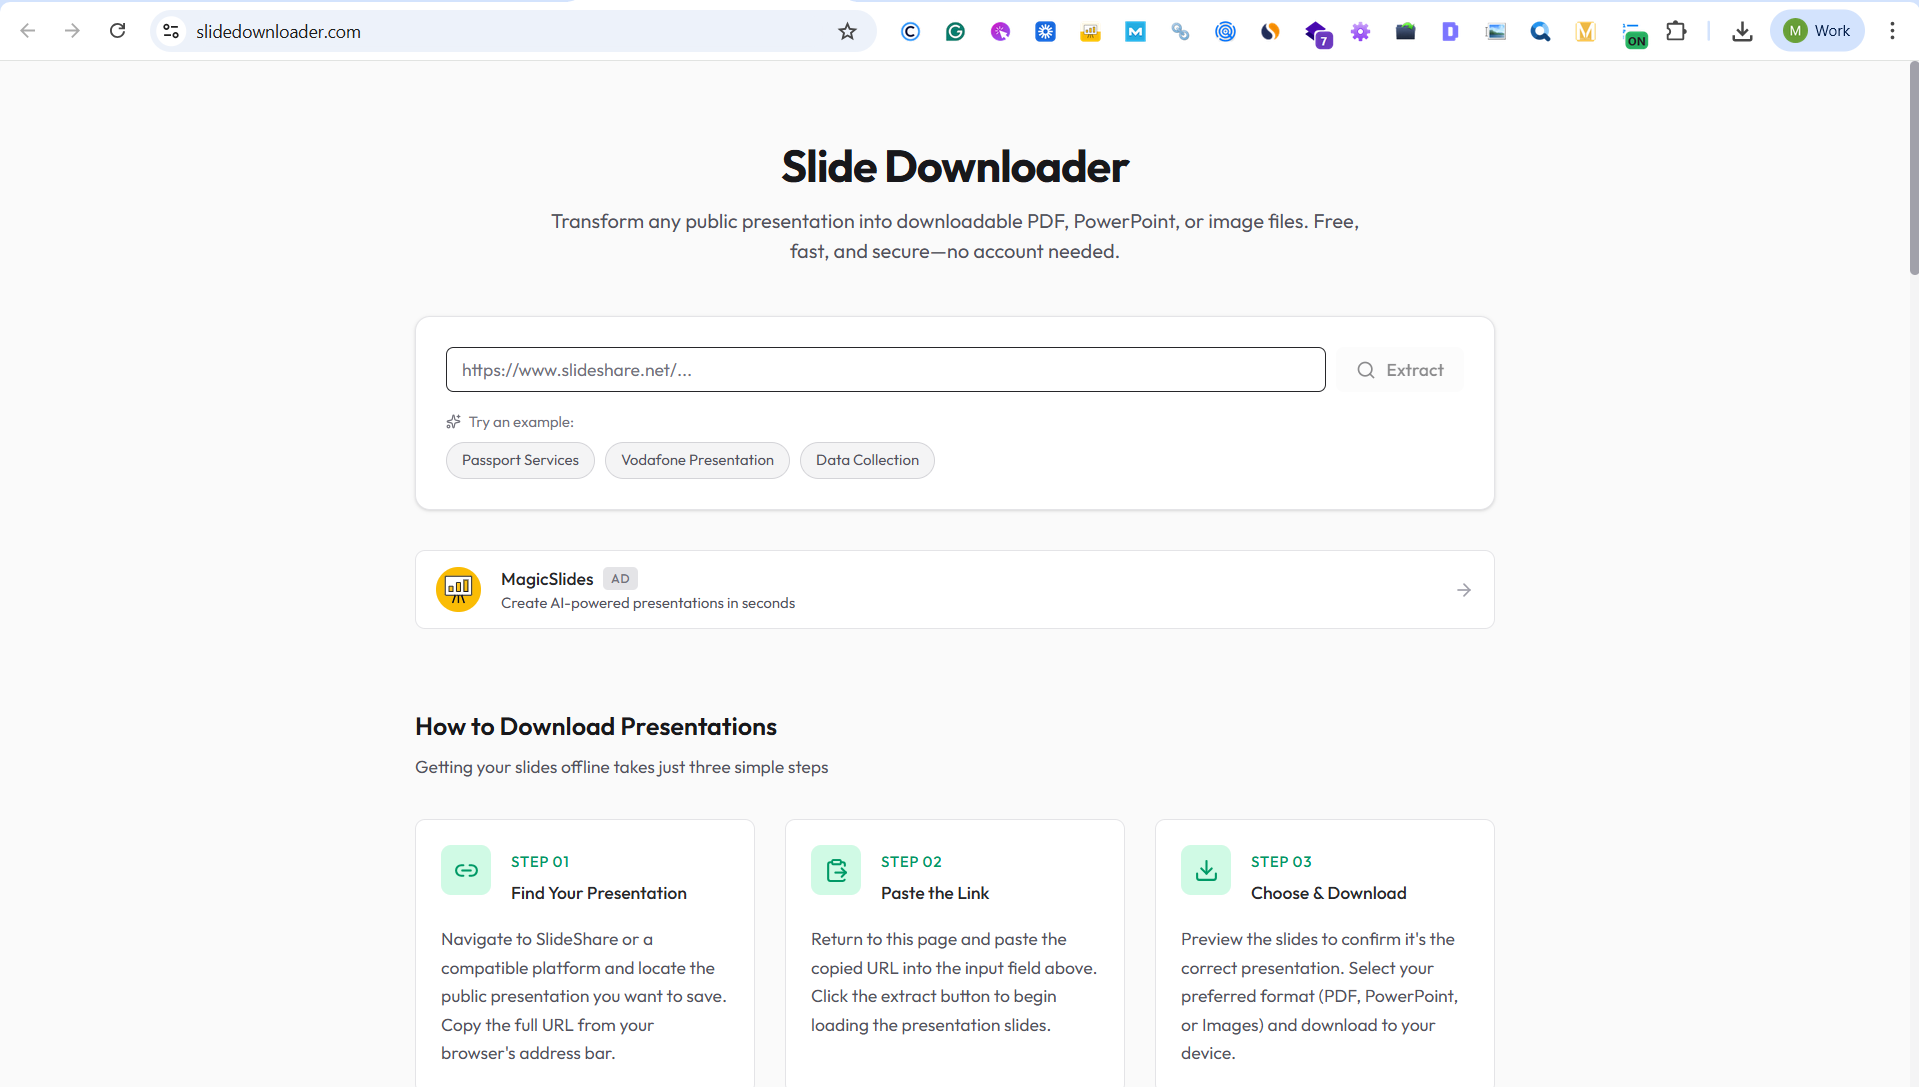Click the yellow MagicSlides logo
This screenshot has height=1087, width=1919.
point(458,589)
